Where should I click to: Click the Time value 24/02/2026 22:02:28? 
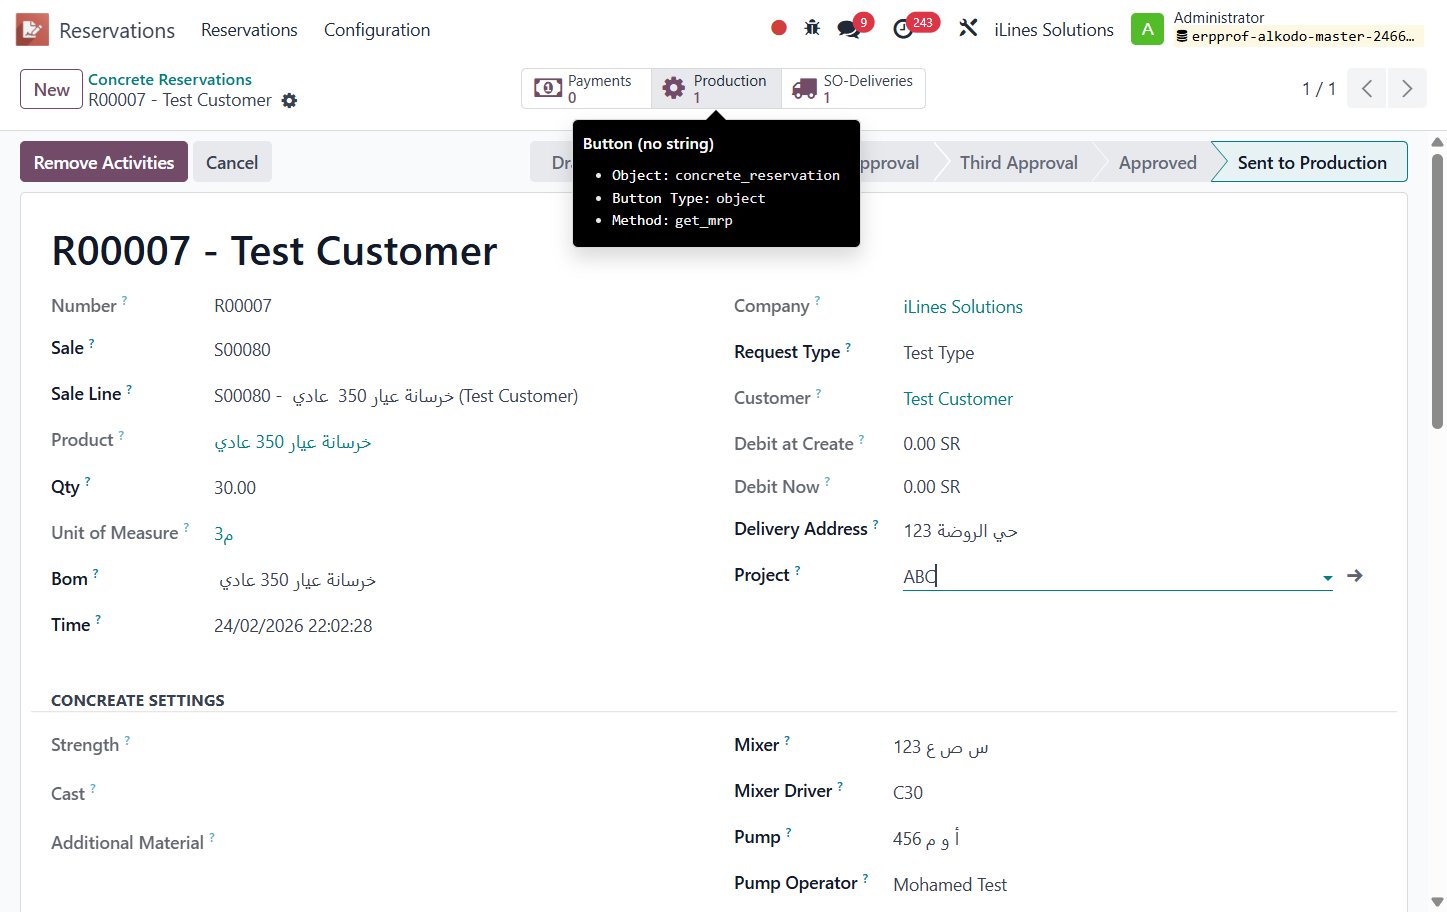point(293,626)
